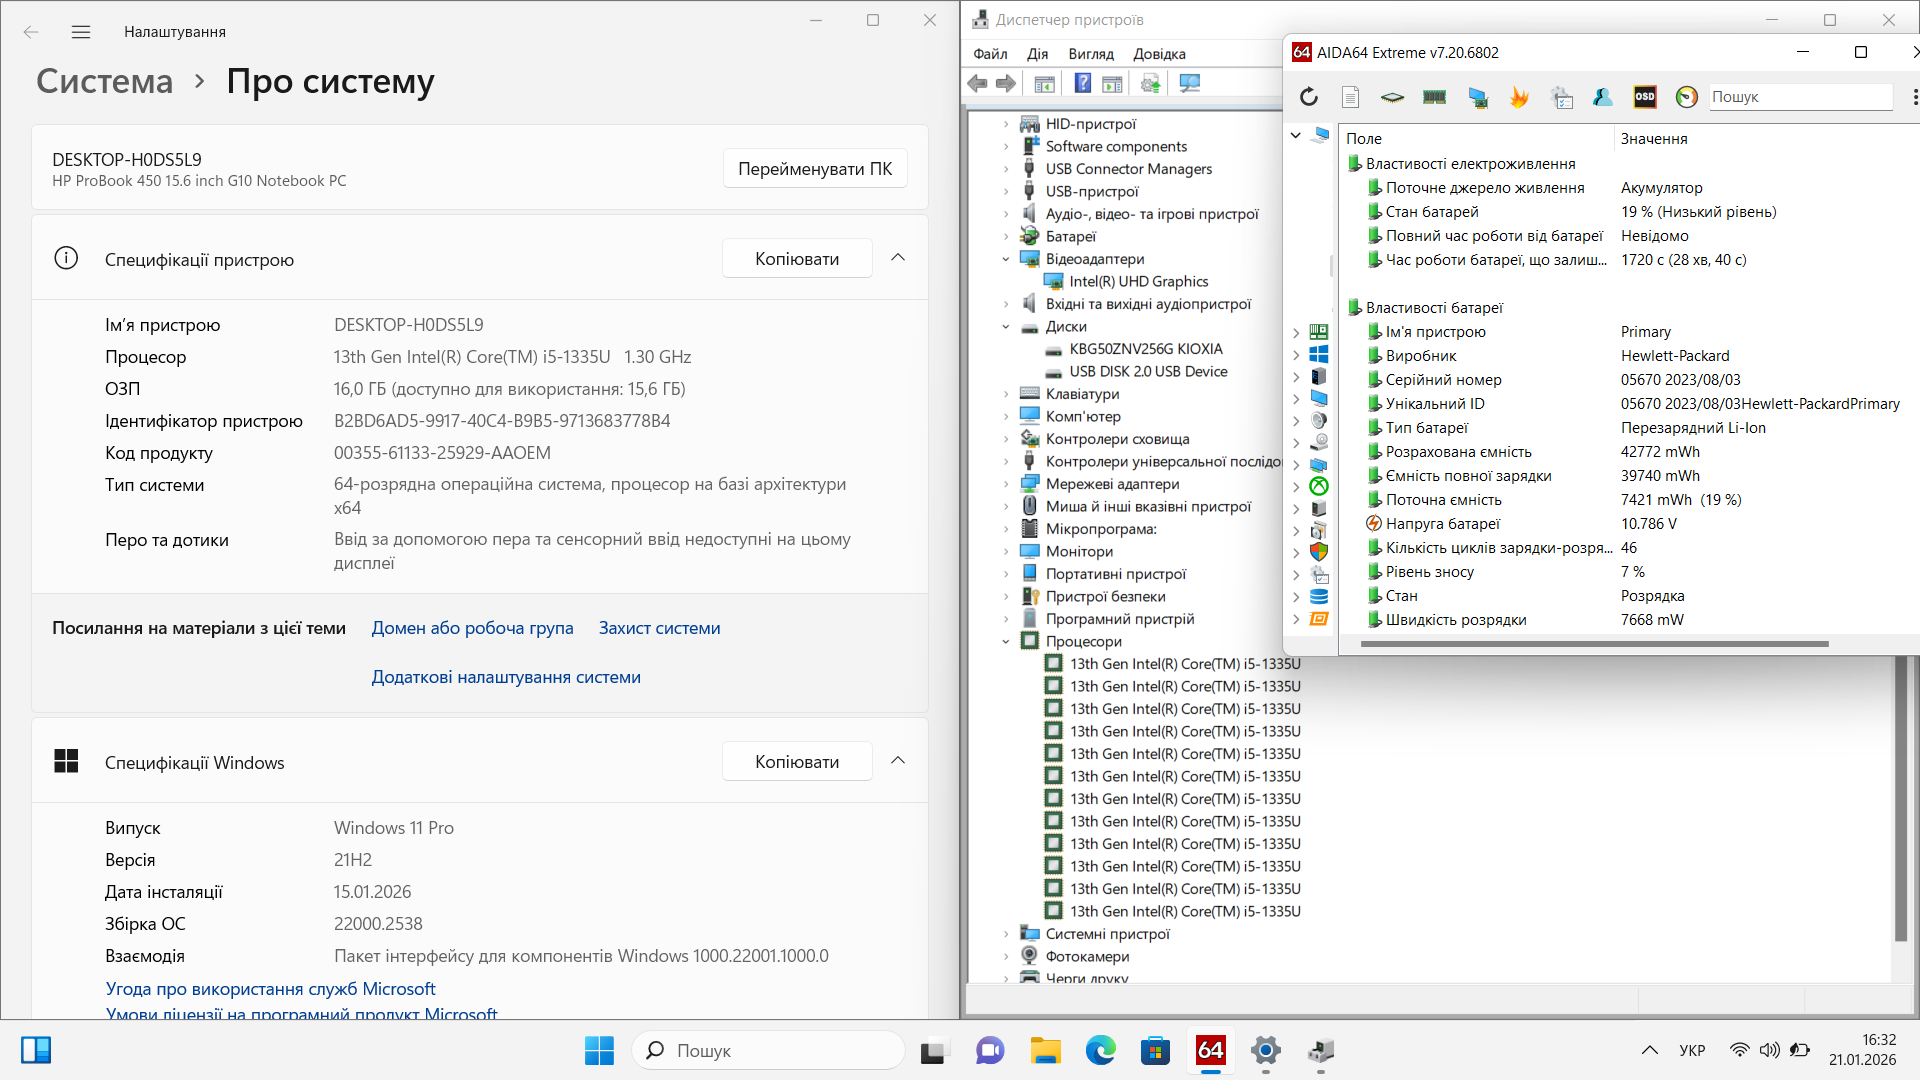1920x1080 pixels.
Task: Open the flame stability test icon
Action: [x=1519, y=97]
